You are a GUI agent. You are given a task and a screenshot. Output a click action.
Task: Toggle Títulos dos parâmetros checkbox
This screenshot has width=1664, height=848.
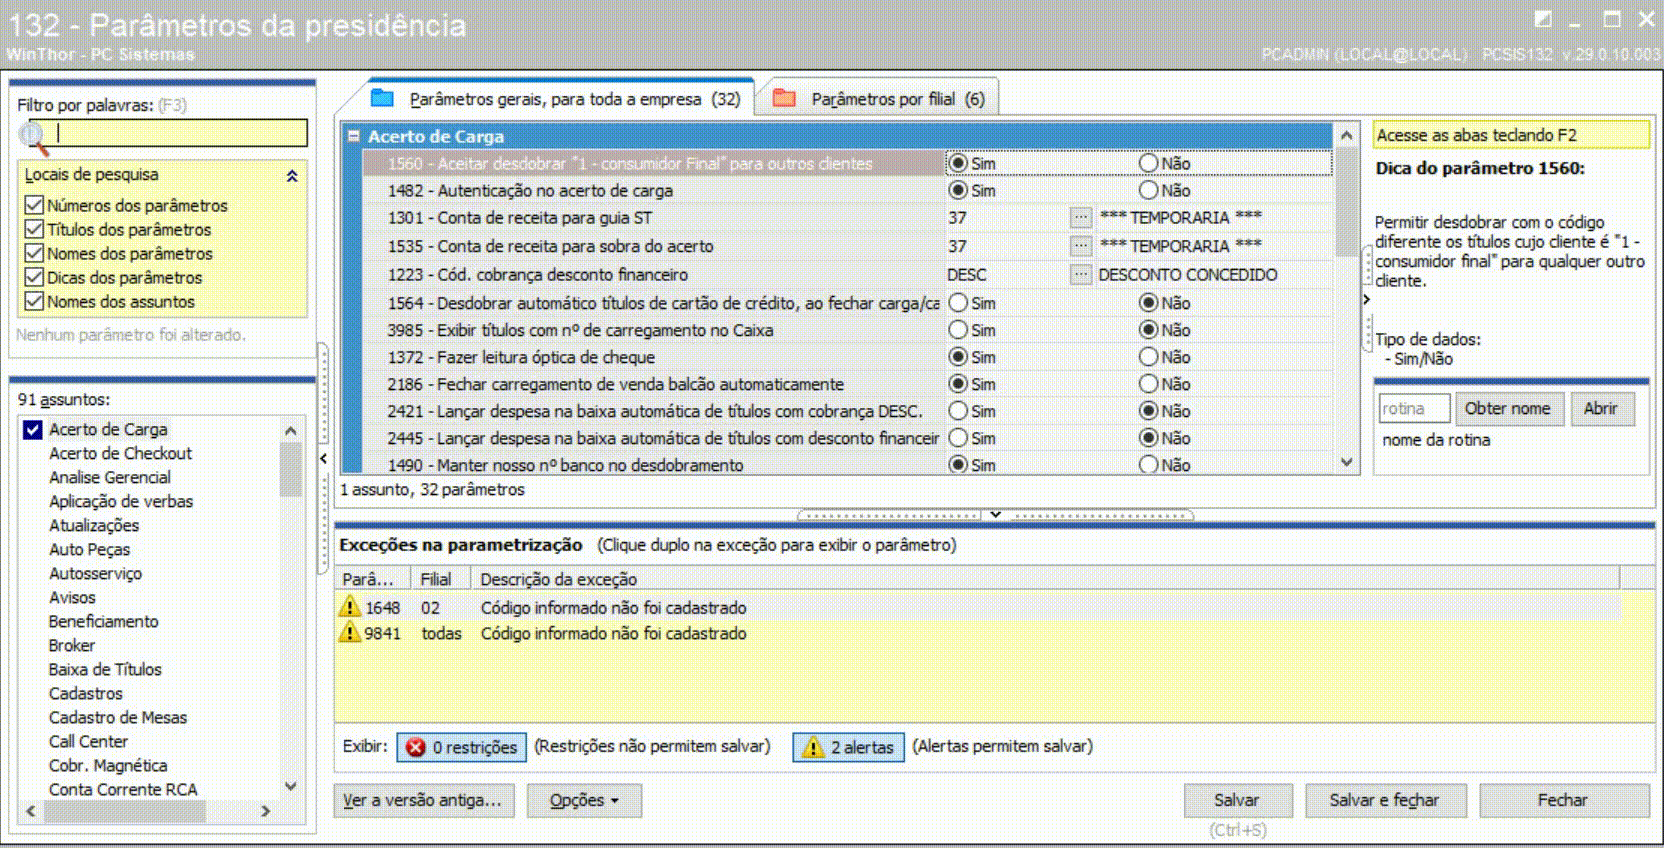[34, 229]
